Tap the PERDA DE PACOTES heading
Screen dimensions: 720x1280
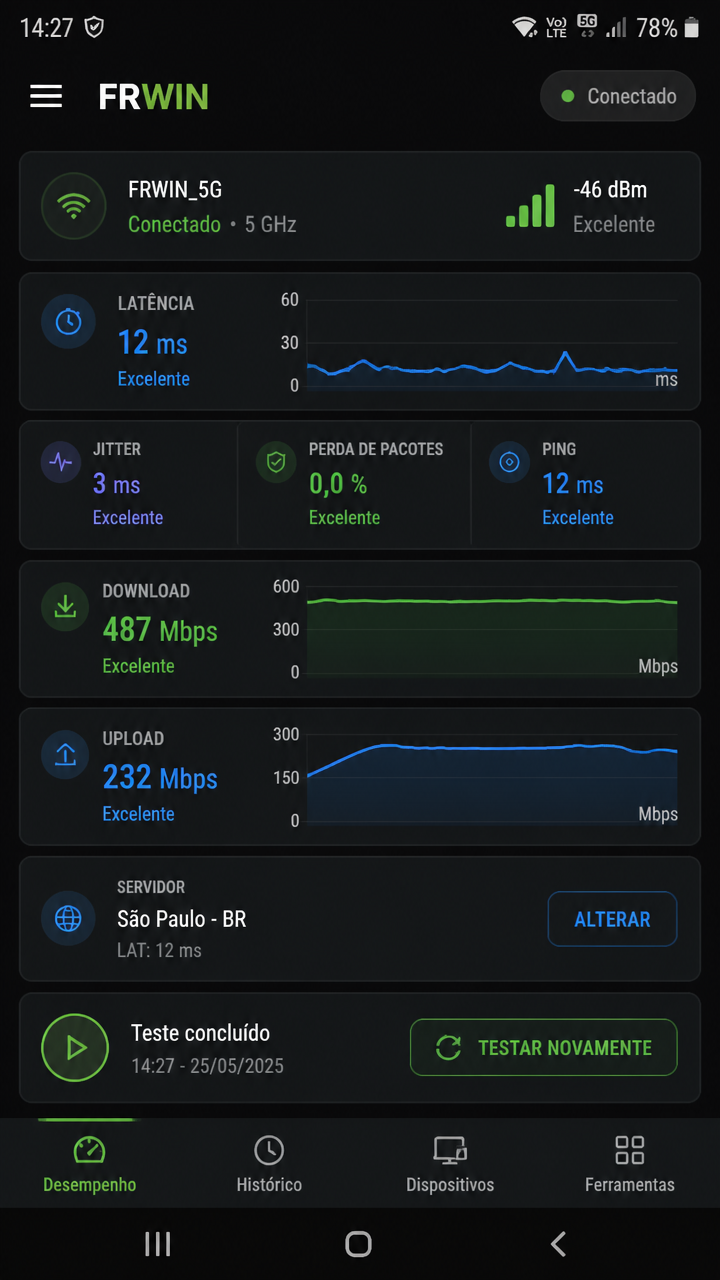click(x=376, y=449)
